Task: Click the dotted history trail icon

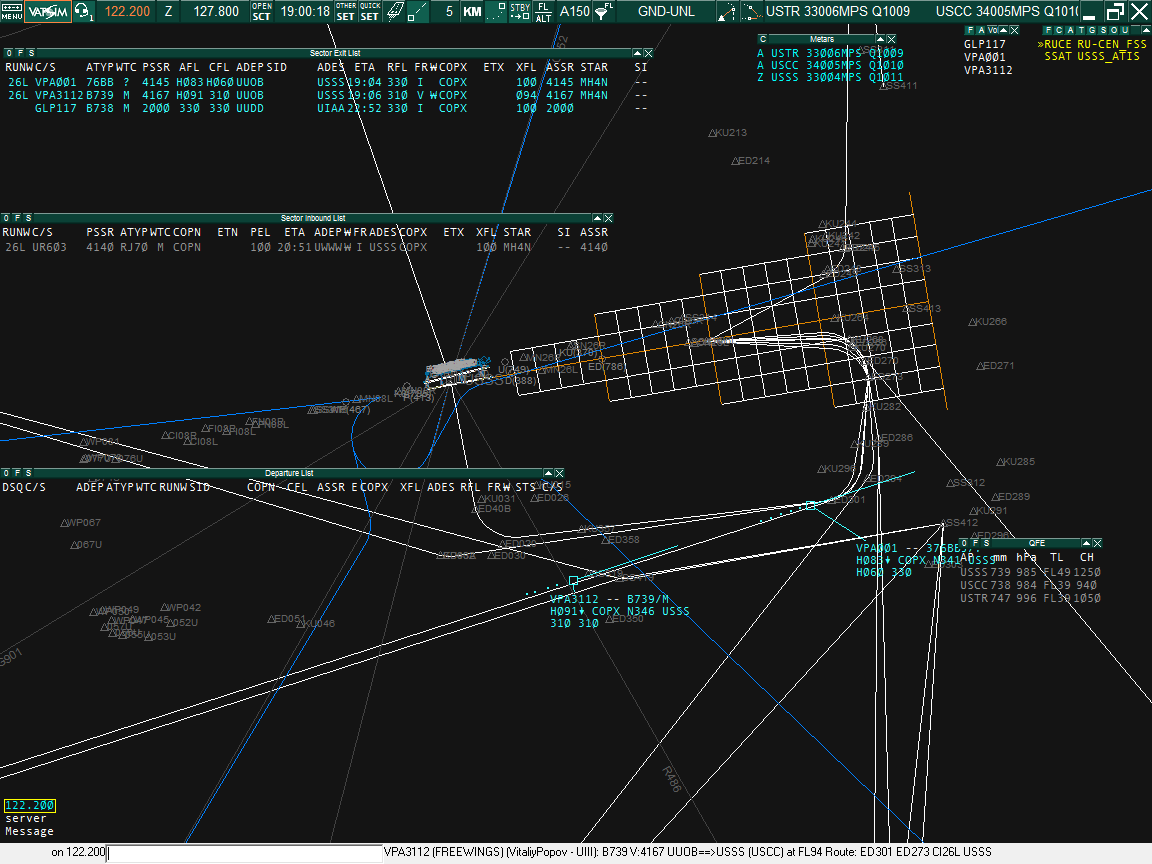Action: (x=497, y=11)
